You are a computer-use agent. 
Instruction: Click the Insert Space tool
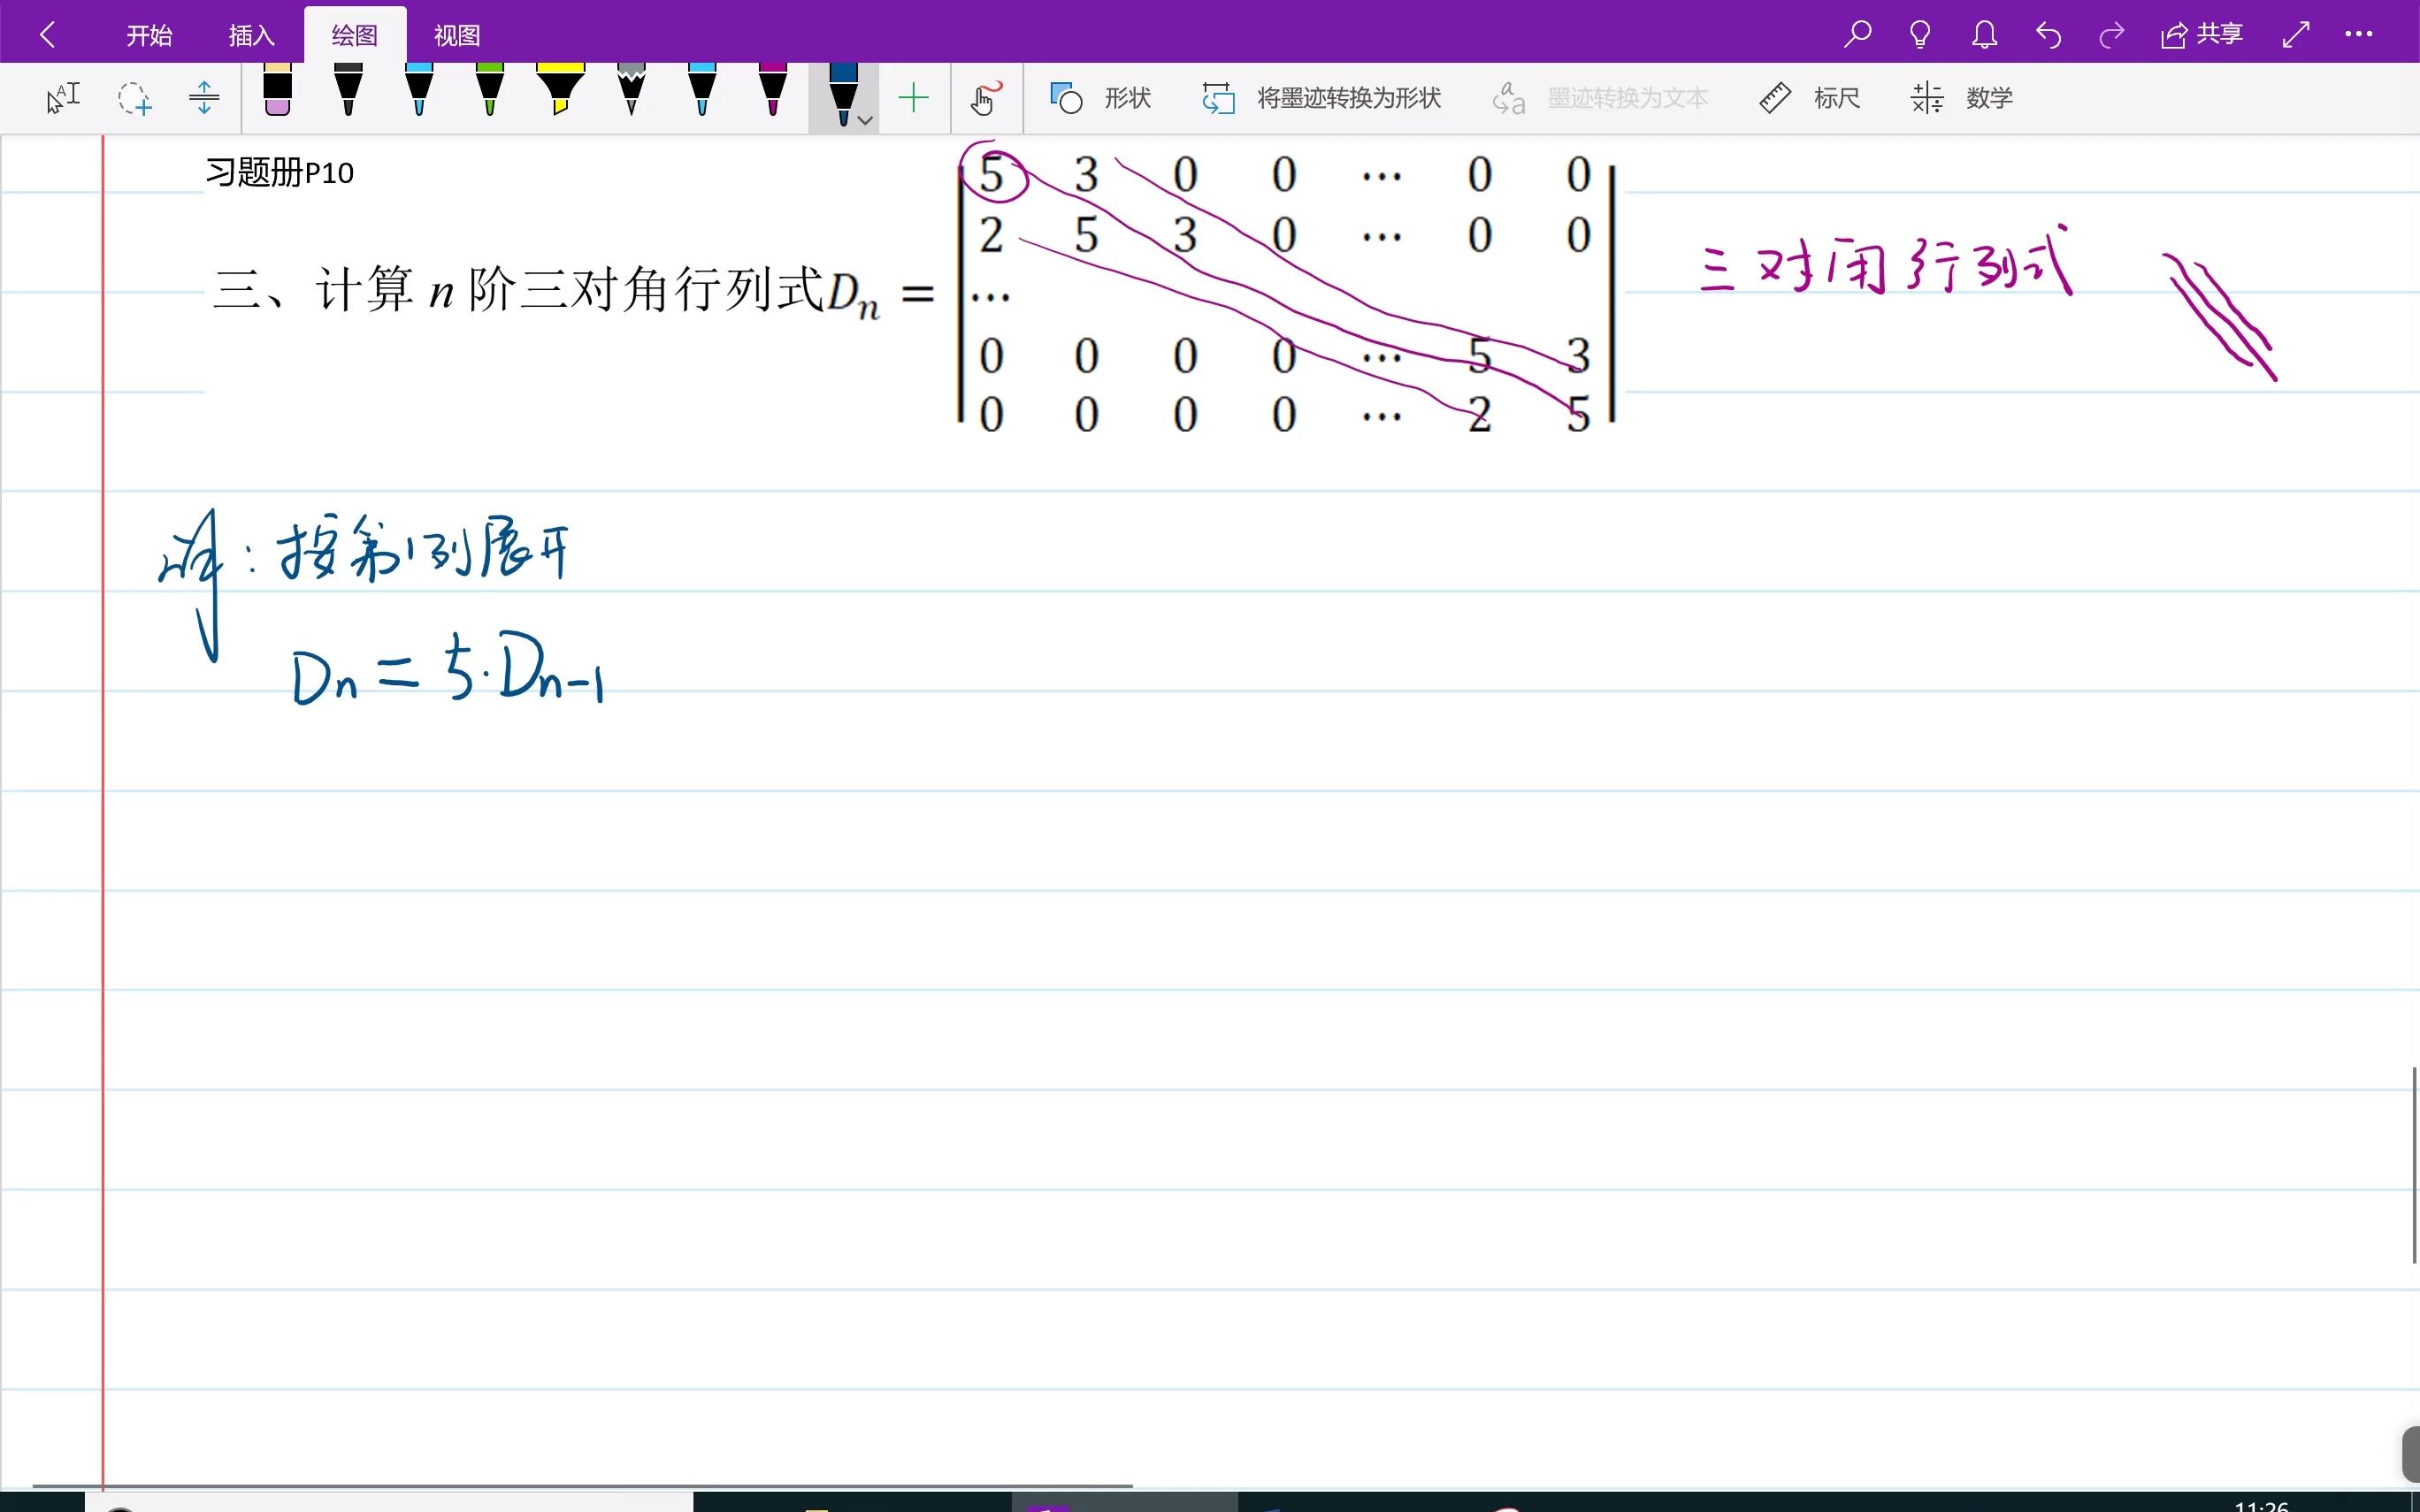pyautogui.click(x=203, y=98)
